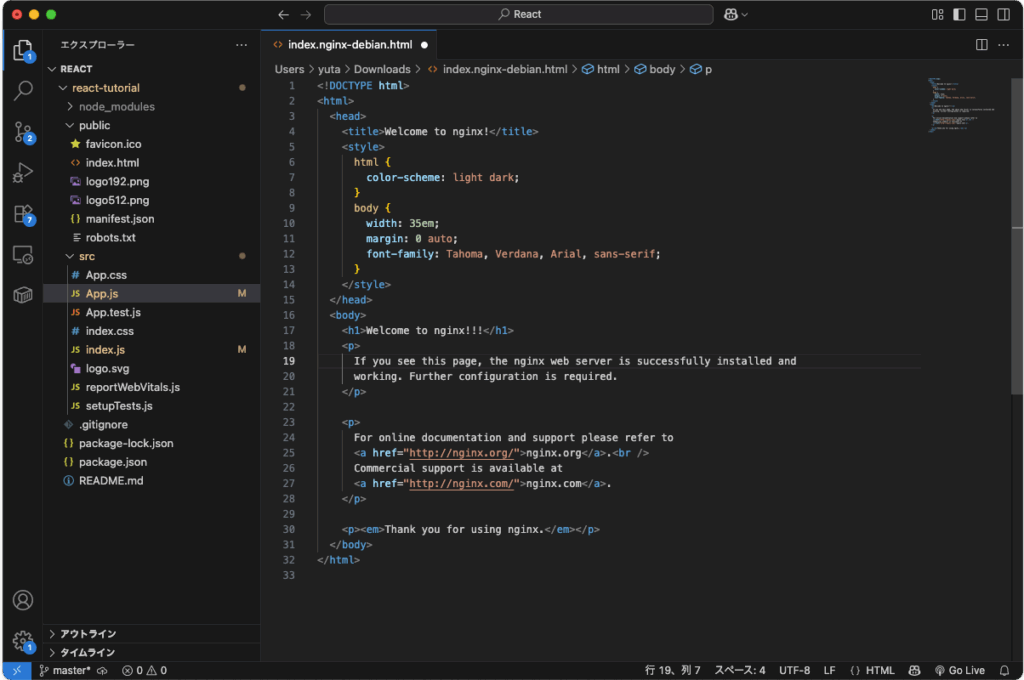Open README.md file

[x=152, y=481]
